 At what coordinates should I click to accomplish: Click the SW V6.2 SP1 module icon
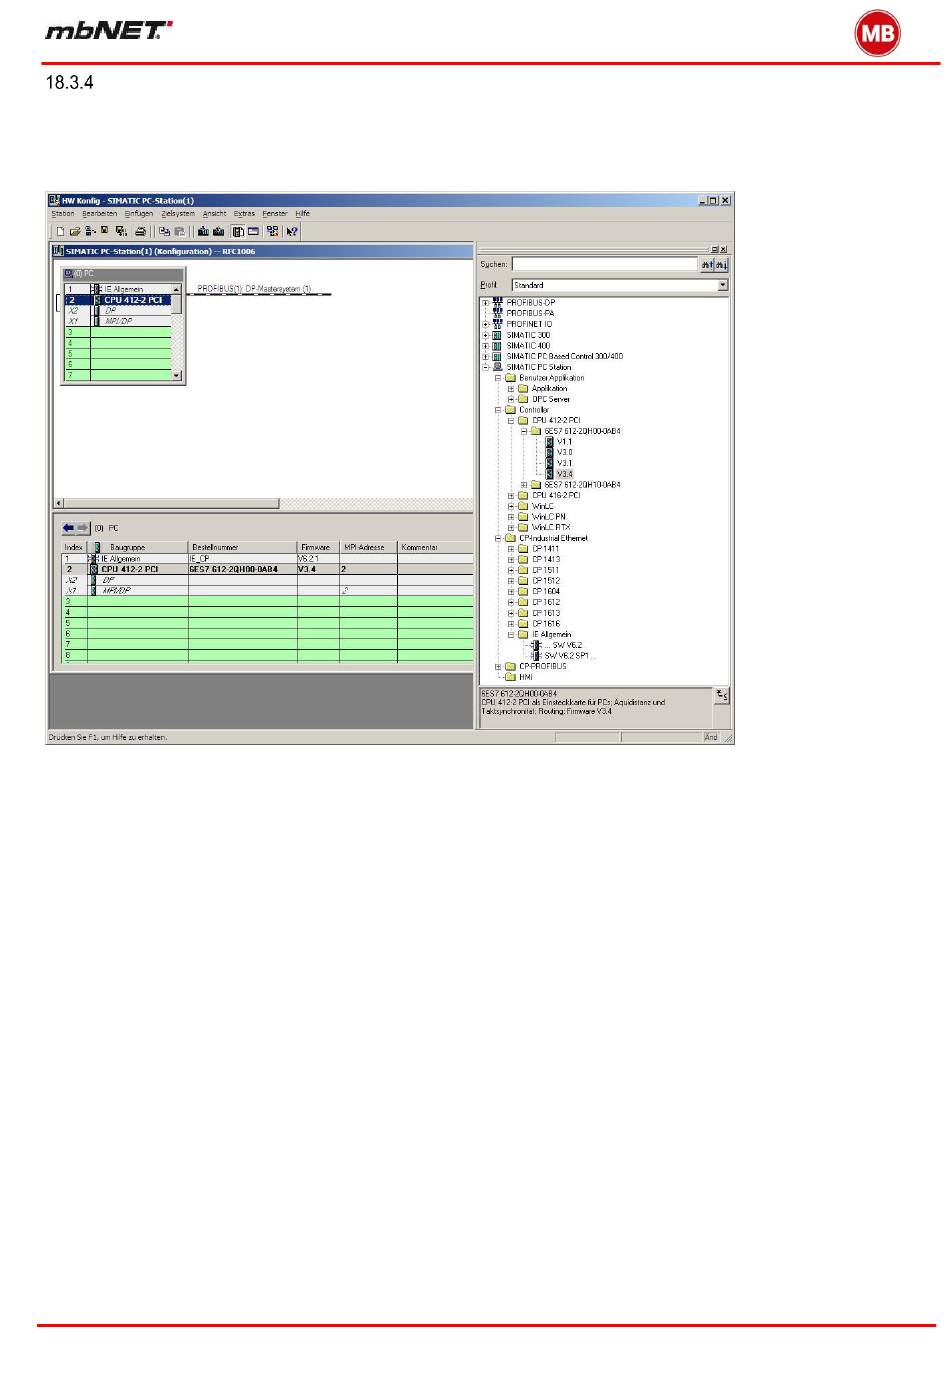click(537, 656)
